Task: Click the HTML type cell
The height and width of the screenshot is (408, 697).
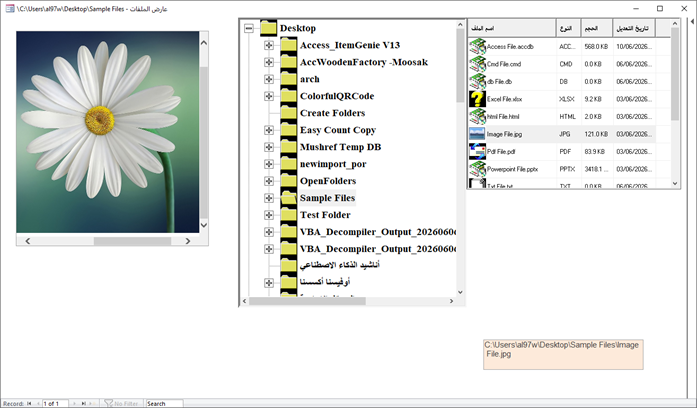Action: pyautogui.click(x=567, y=116)
